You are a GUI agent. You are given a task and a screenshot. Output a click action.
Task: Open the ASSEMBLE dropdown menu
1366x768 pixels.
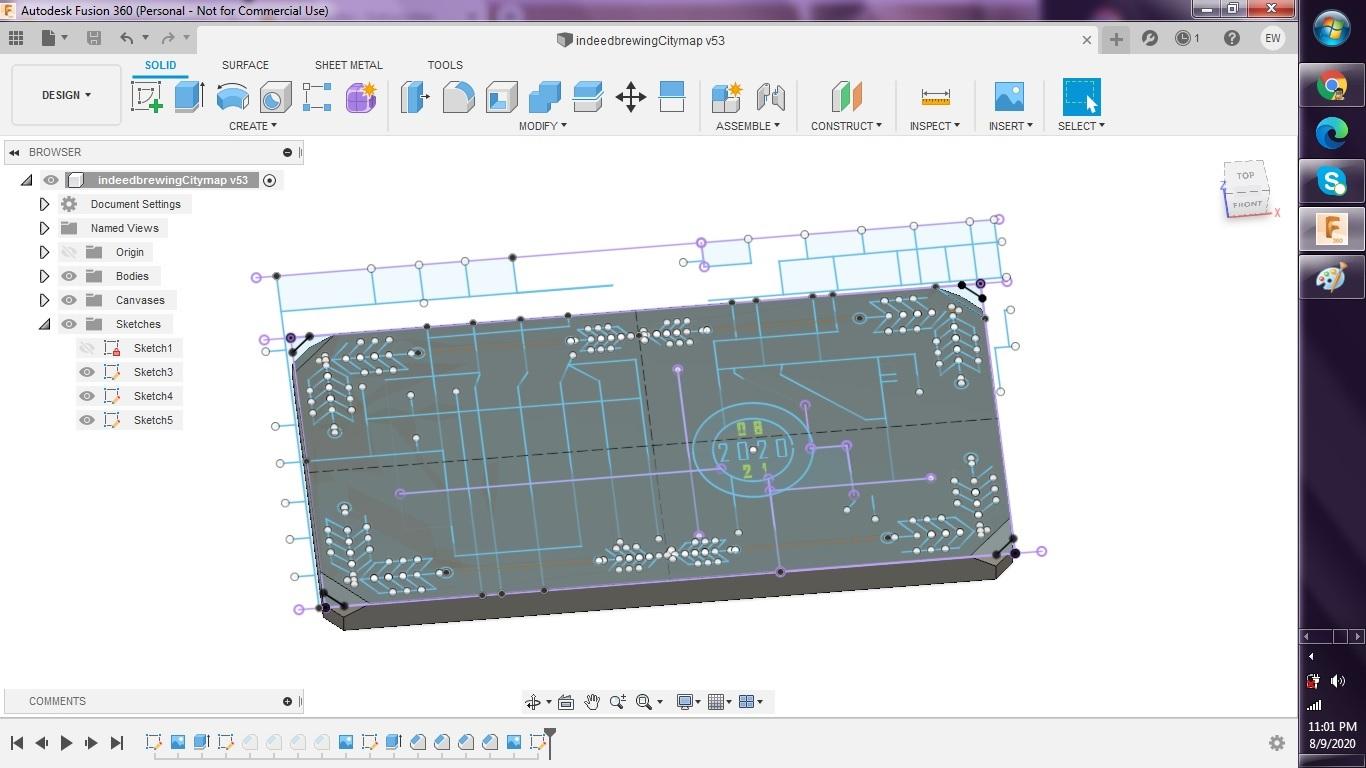point(748,126)
